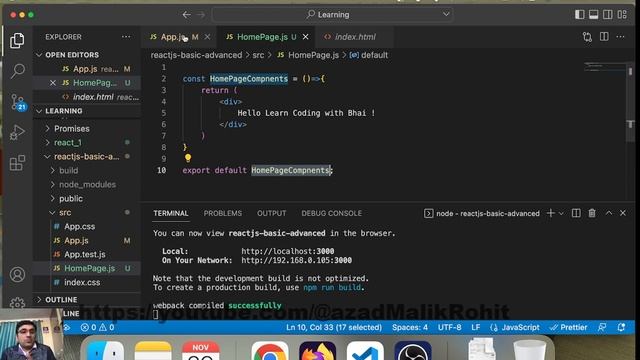Expand the build folder

(87, 170)
